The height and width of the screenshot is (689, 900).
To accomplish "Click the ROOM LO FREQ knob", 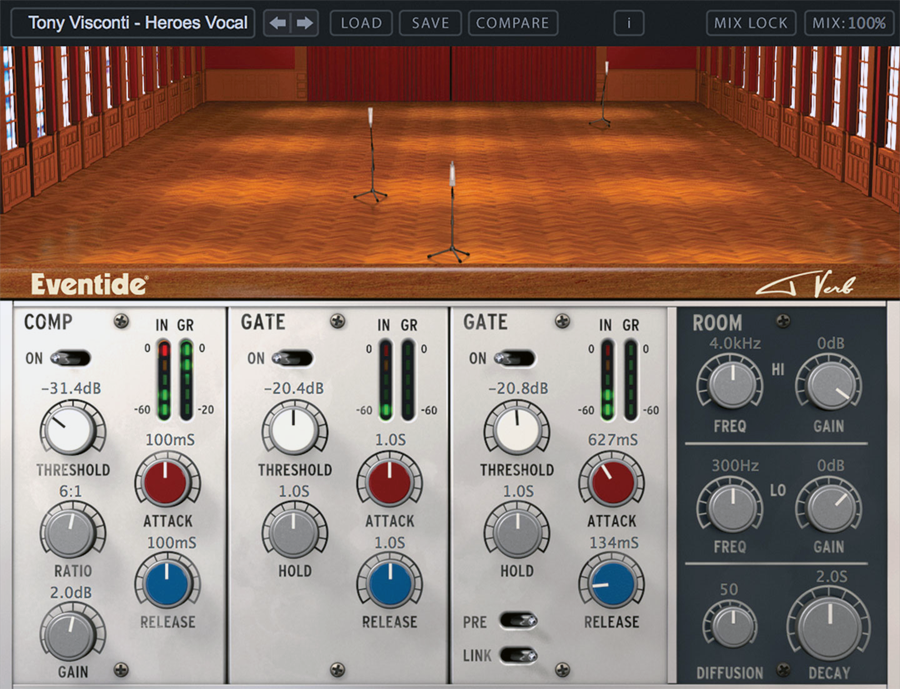I will point(730,506).
